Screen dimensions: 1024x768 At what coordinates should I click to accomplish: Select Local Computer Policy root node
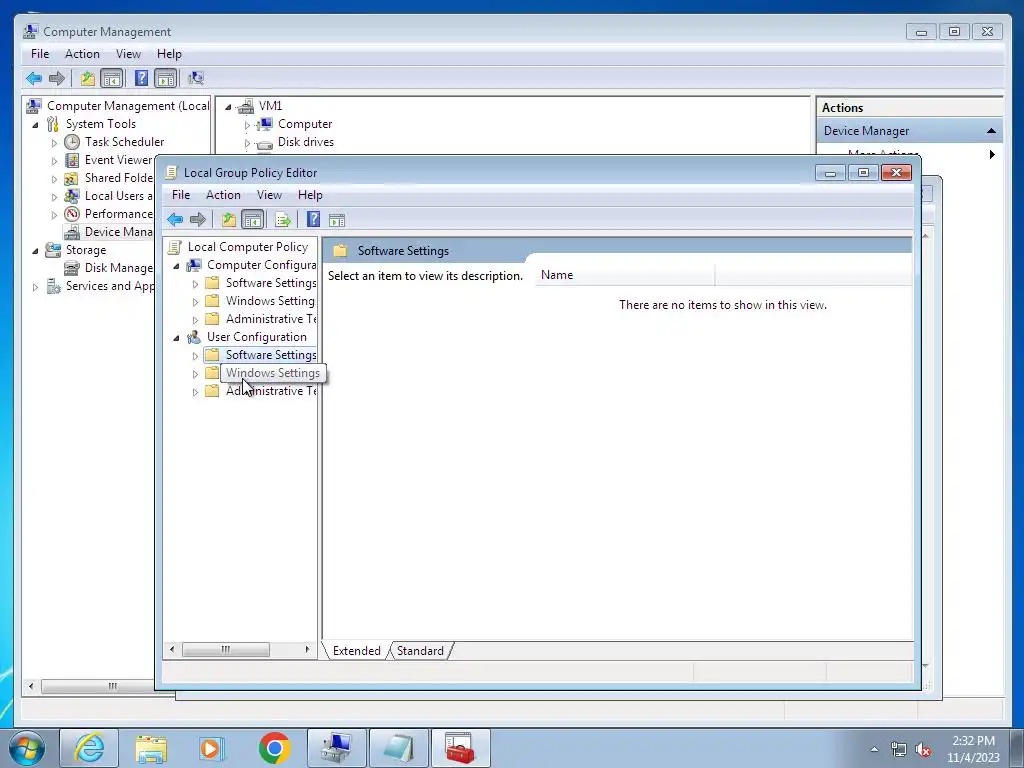pos(248,247)
